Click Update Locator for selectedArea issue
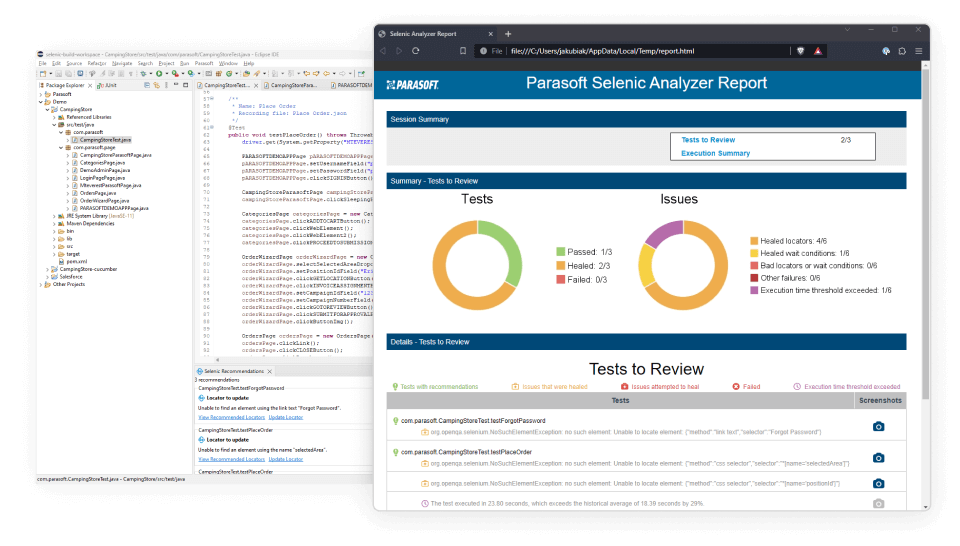This screenshot has height=546, width=960. [285, 459]
